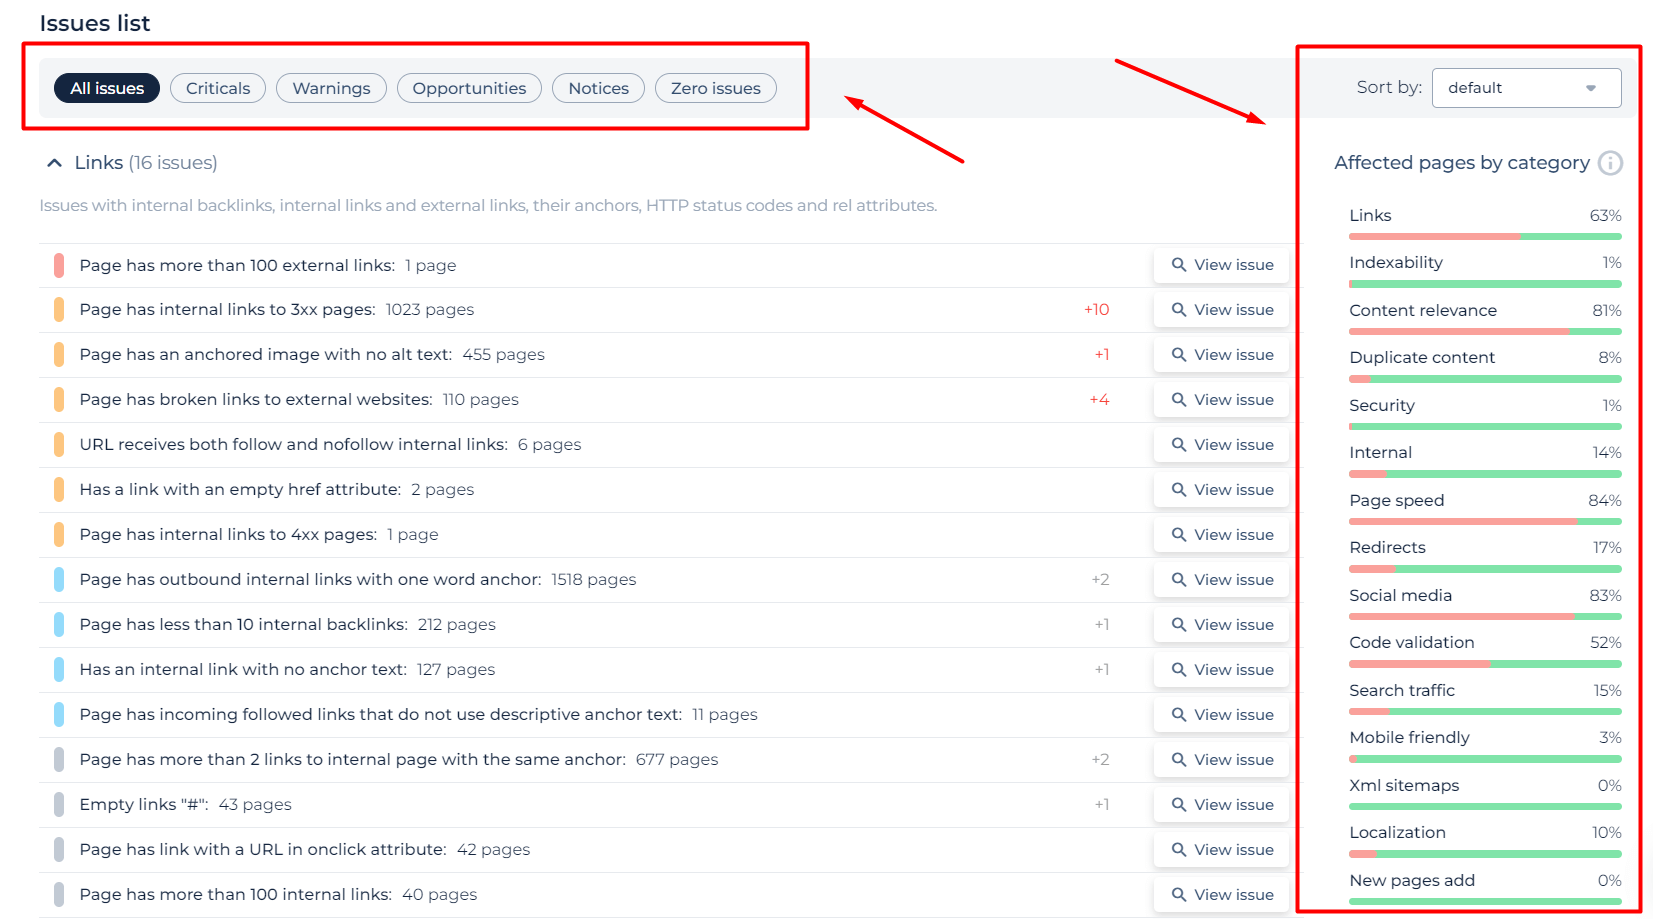Show Opportunities issues only
Viewport: 1653px width, 919px height.
coord(469,88)
